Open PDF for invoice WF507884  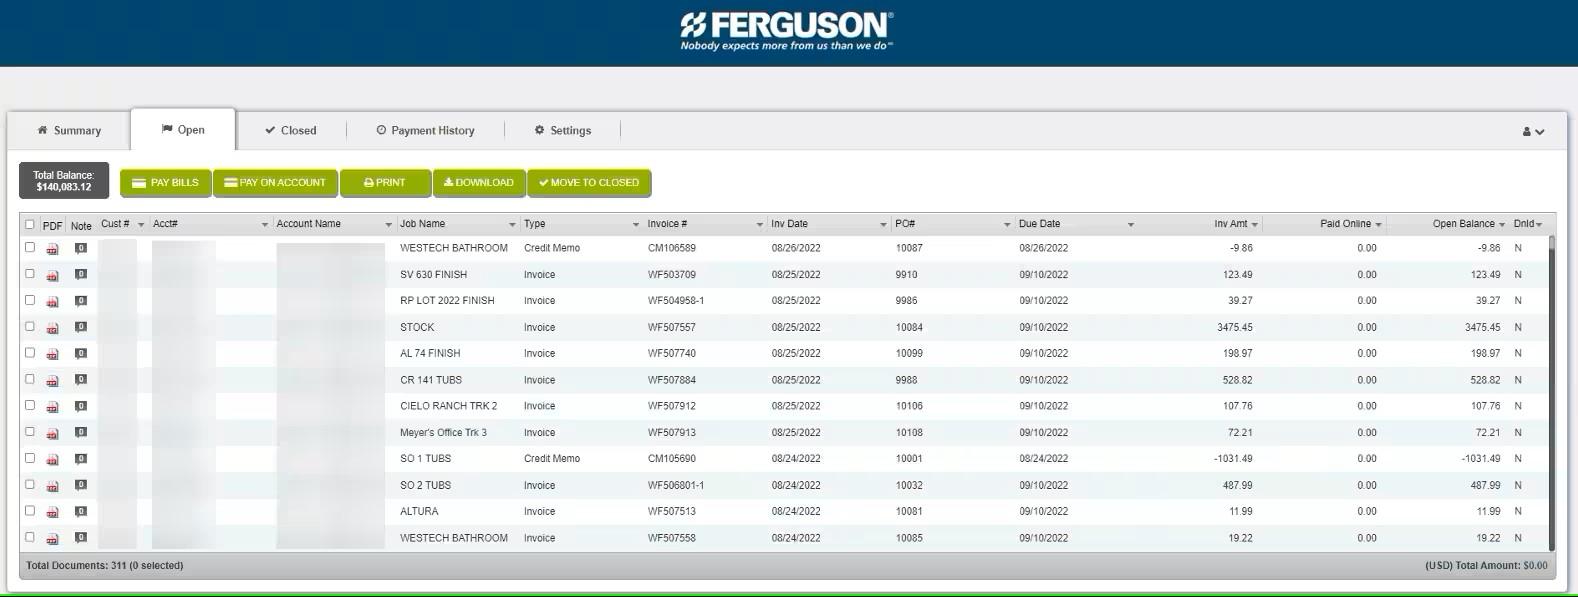click(52, 381)
